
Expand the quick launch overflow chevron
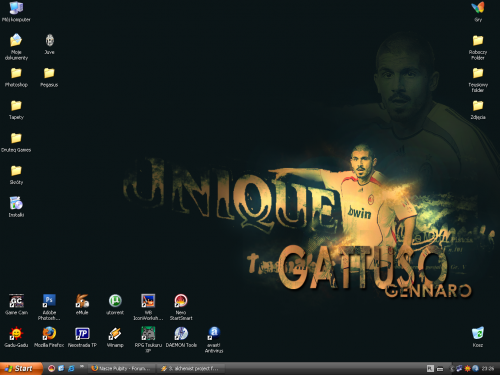(x=82, y=366)
